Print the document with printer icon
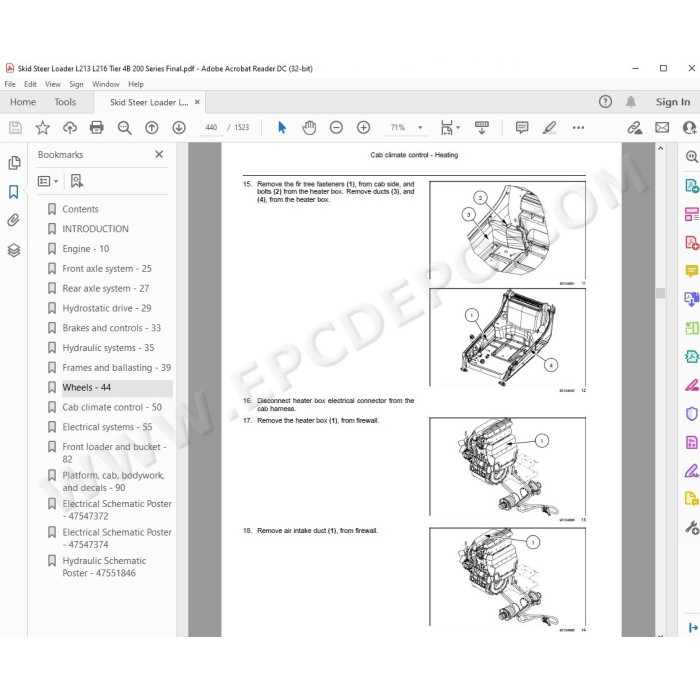 [x=96, y=128]
